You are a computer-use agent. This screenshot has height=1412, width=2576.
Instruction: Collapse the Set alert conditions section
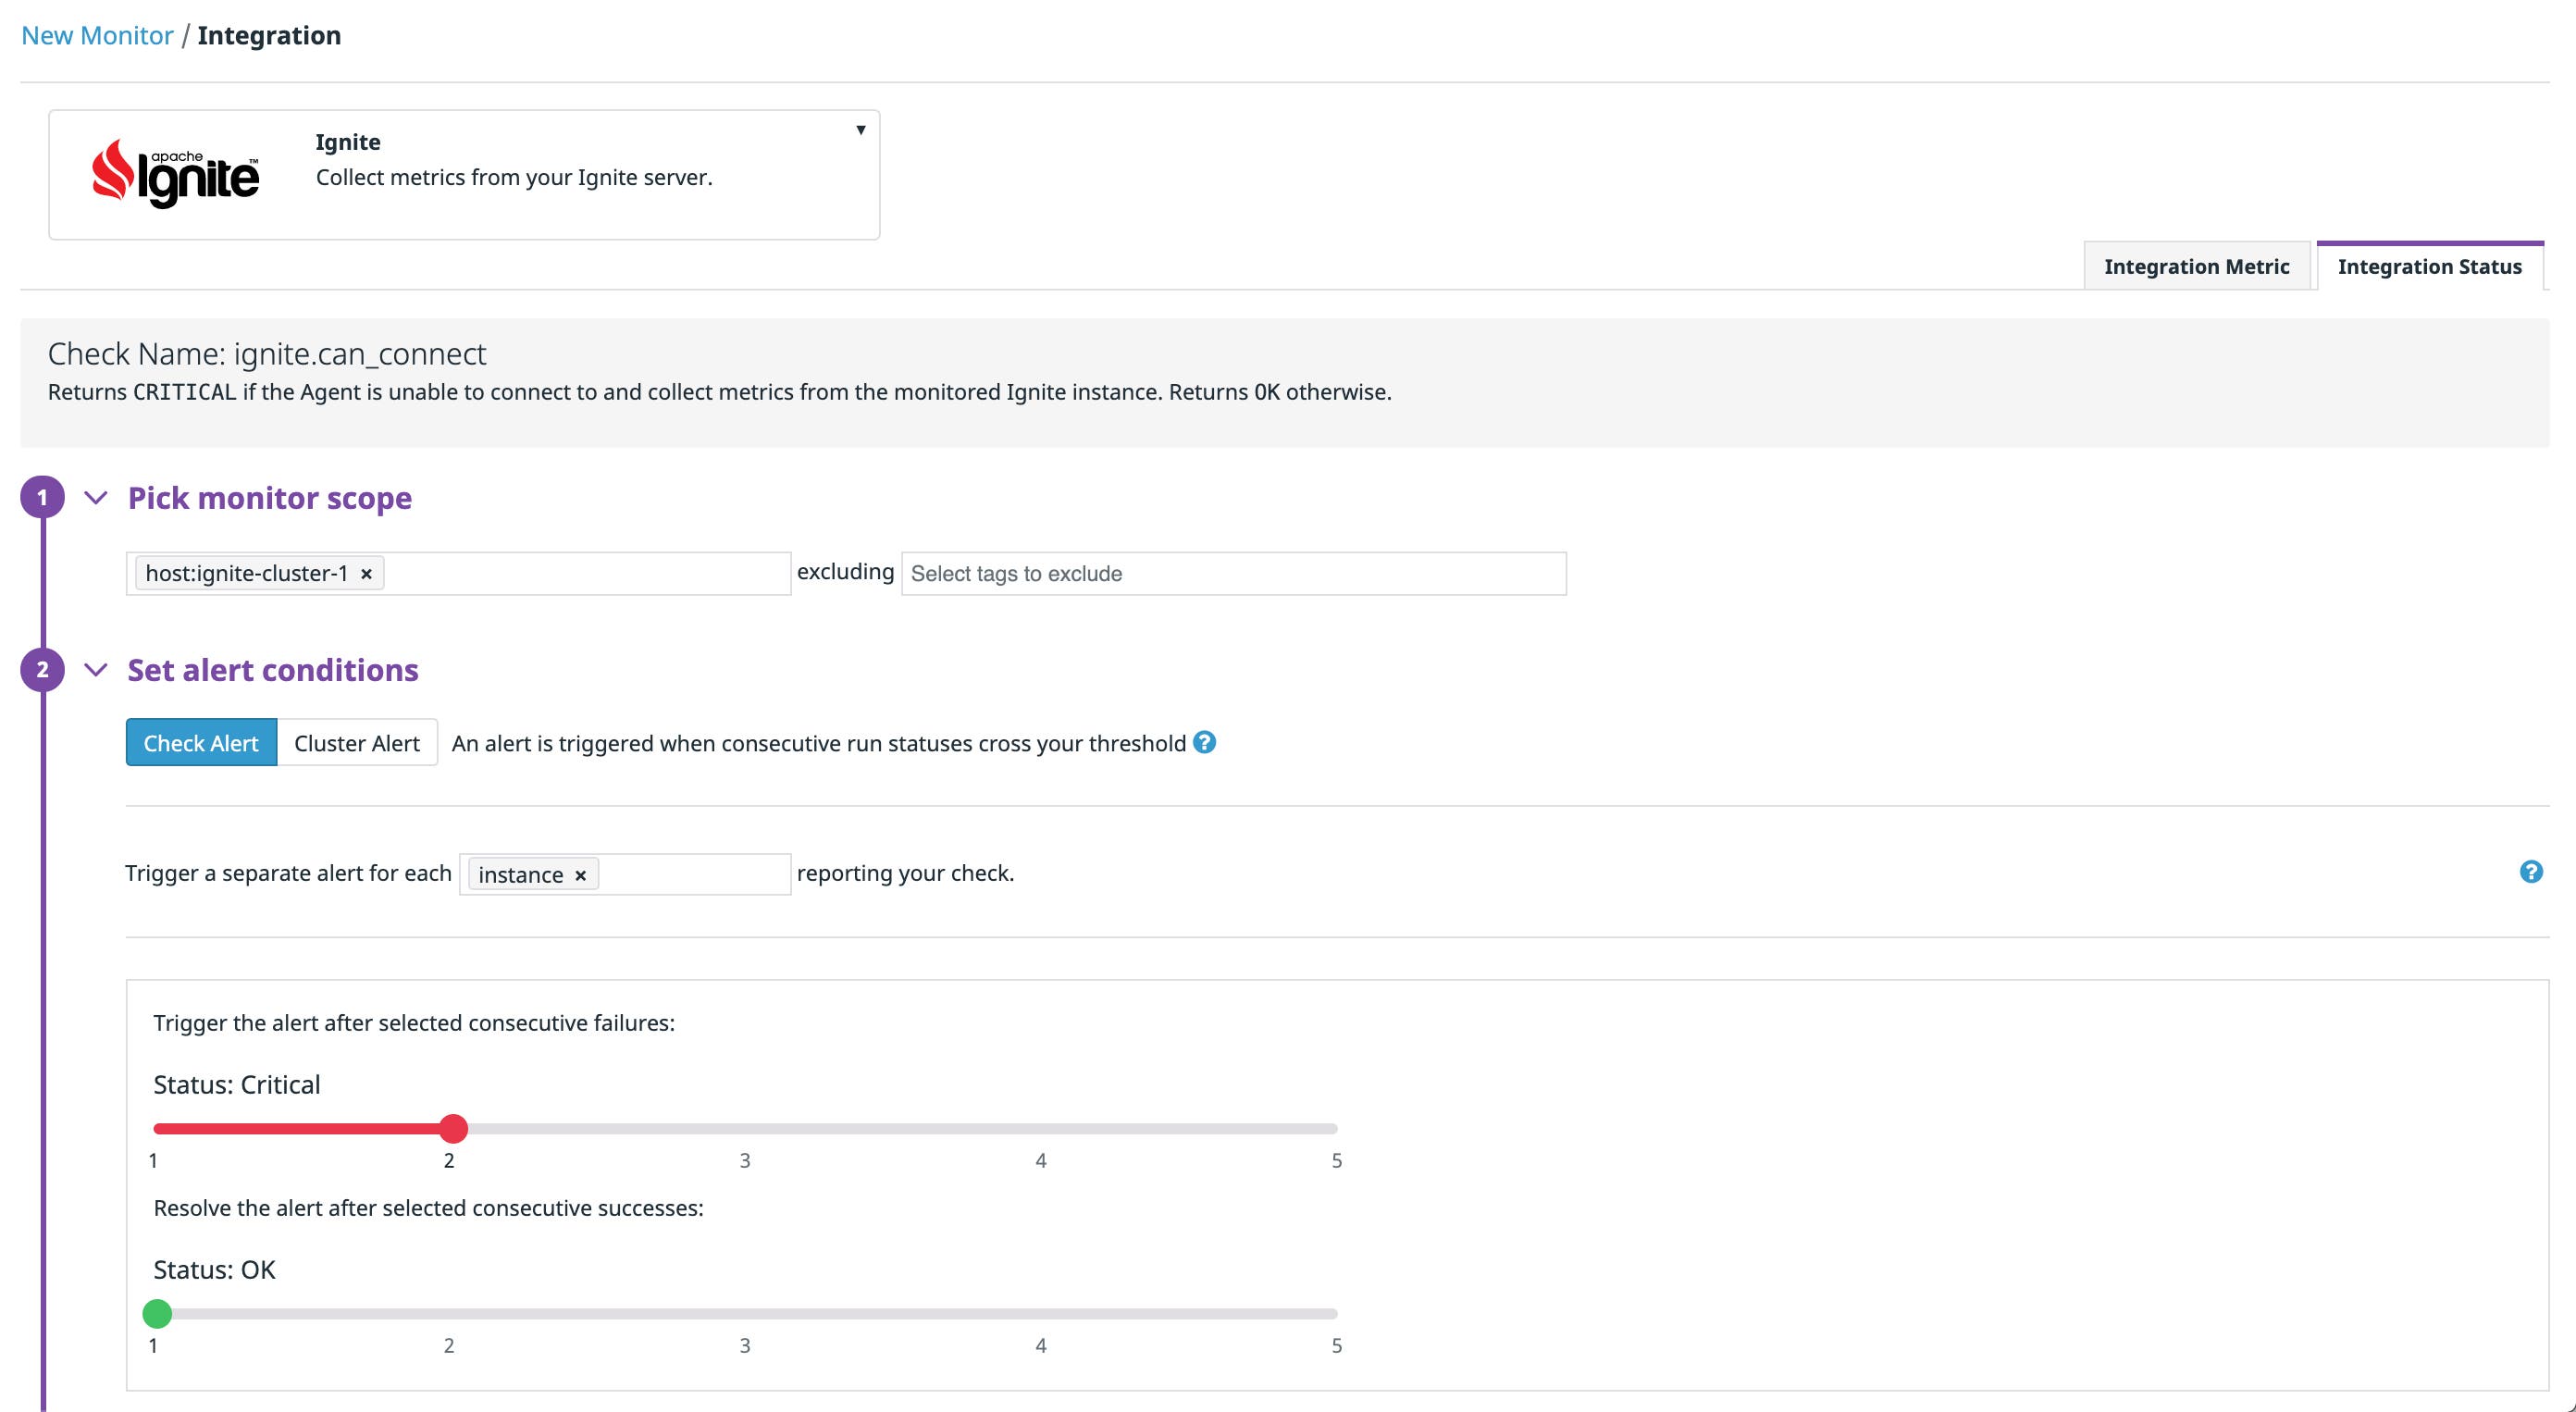[x=95, y=670]
